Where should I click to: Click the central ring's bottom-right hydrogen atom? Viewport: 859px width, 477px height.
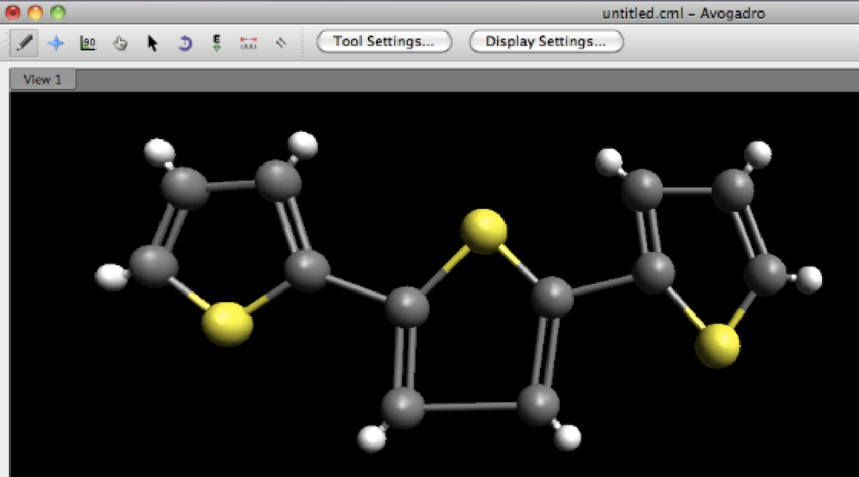click(568, 435)
